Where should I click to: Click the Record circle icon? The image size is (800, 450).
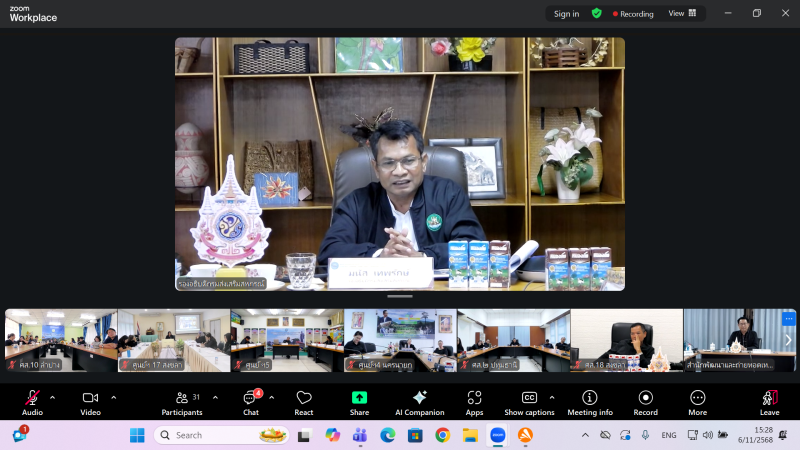coord(645,401)
